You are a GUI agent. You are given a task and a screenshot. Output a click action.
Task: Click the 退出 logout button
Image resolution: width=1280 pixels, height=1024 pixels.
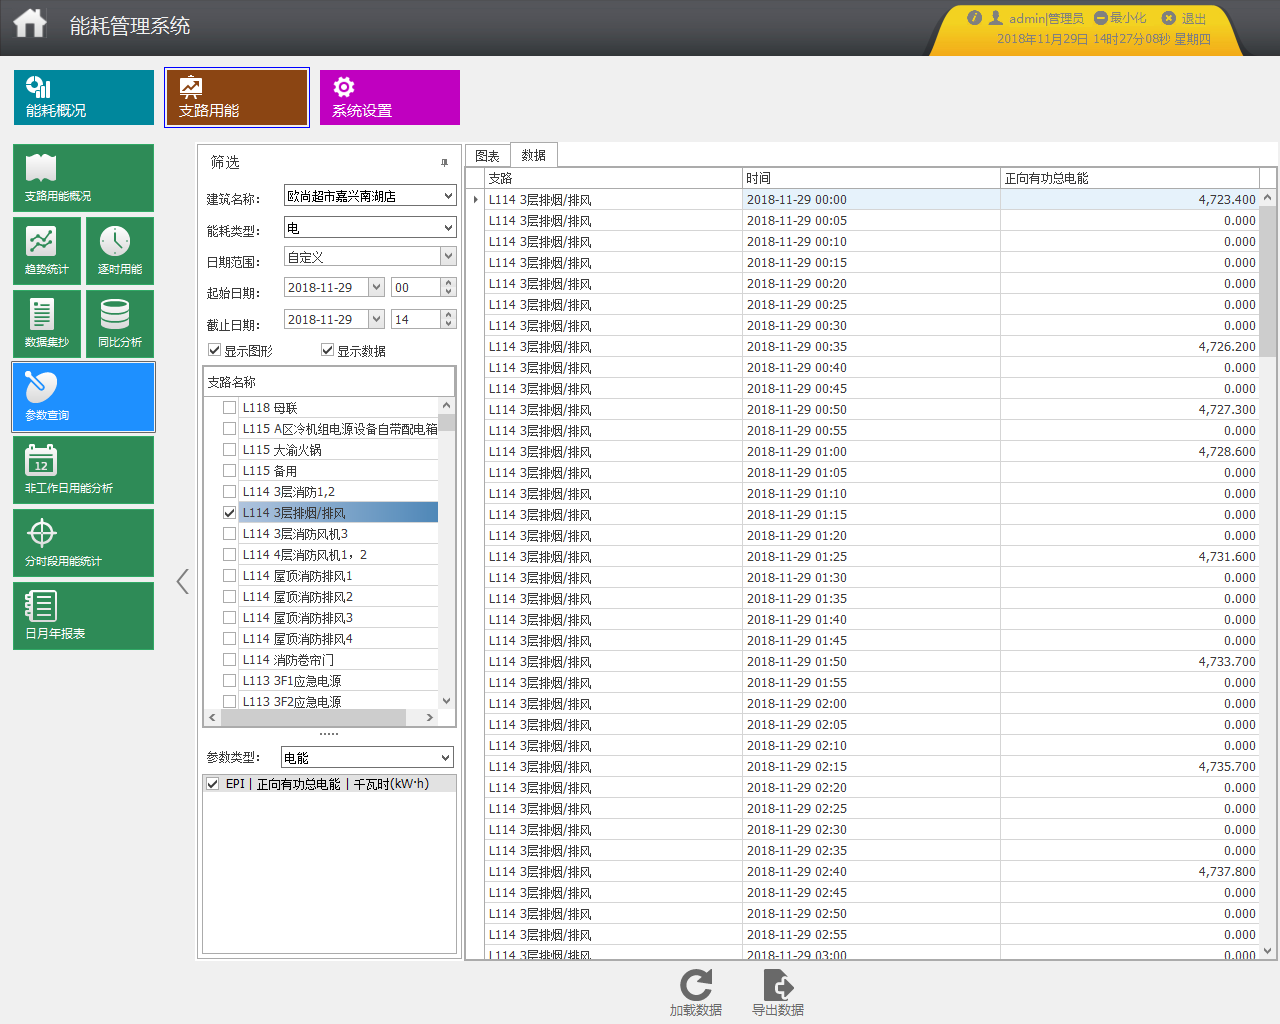coord(1184,18)
